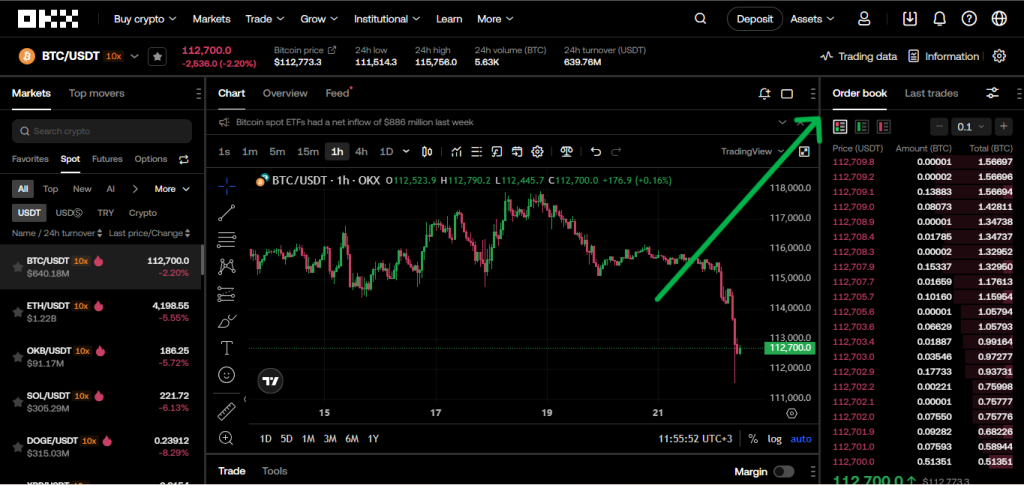
Task: Select the trend line drawing tool
Action: coord(227,212)
